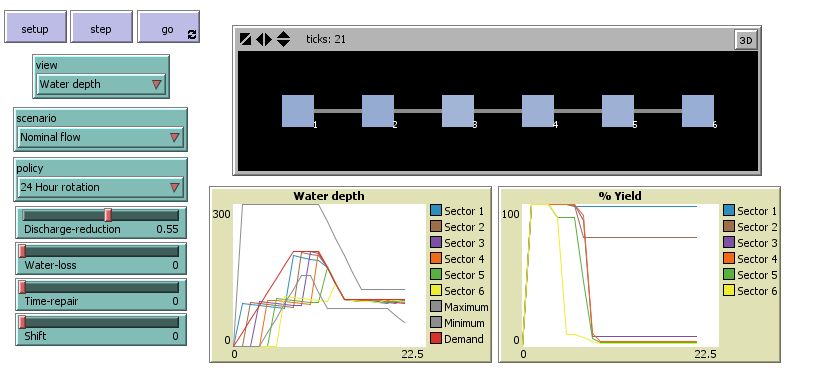Select sector square 2 in the view
Screen dimensions: 839x372
click(378, 111)
